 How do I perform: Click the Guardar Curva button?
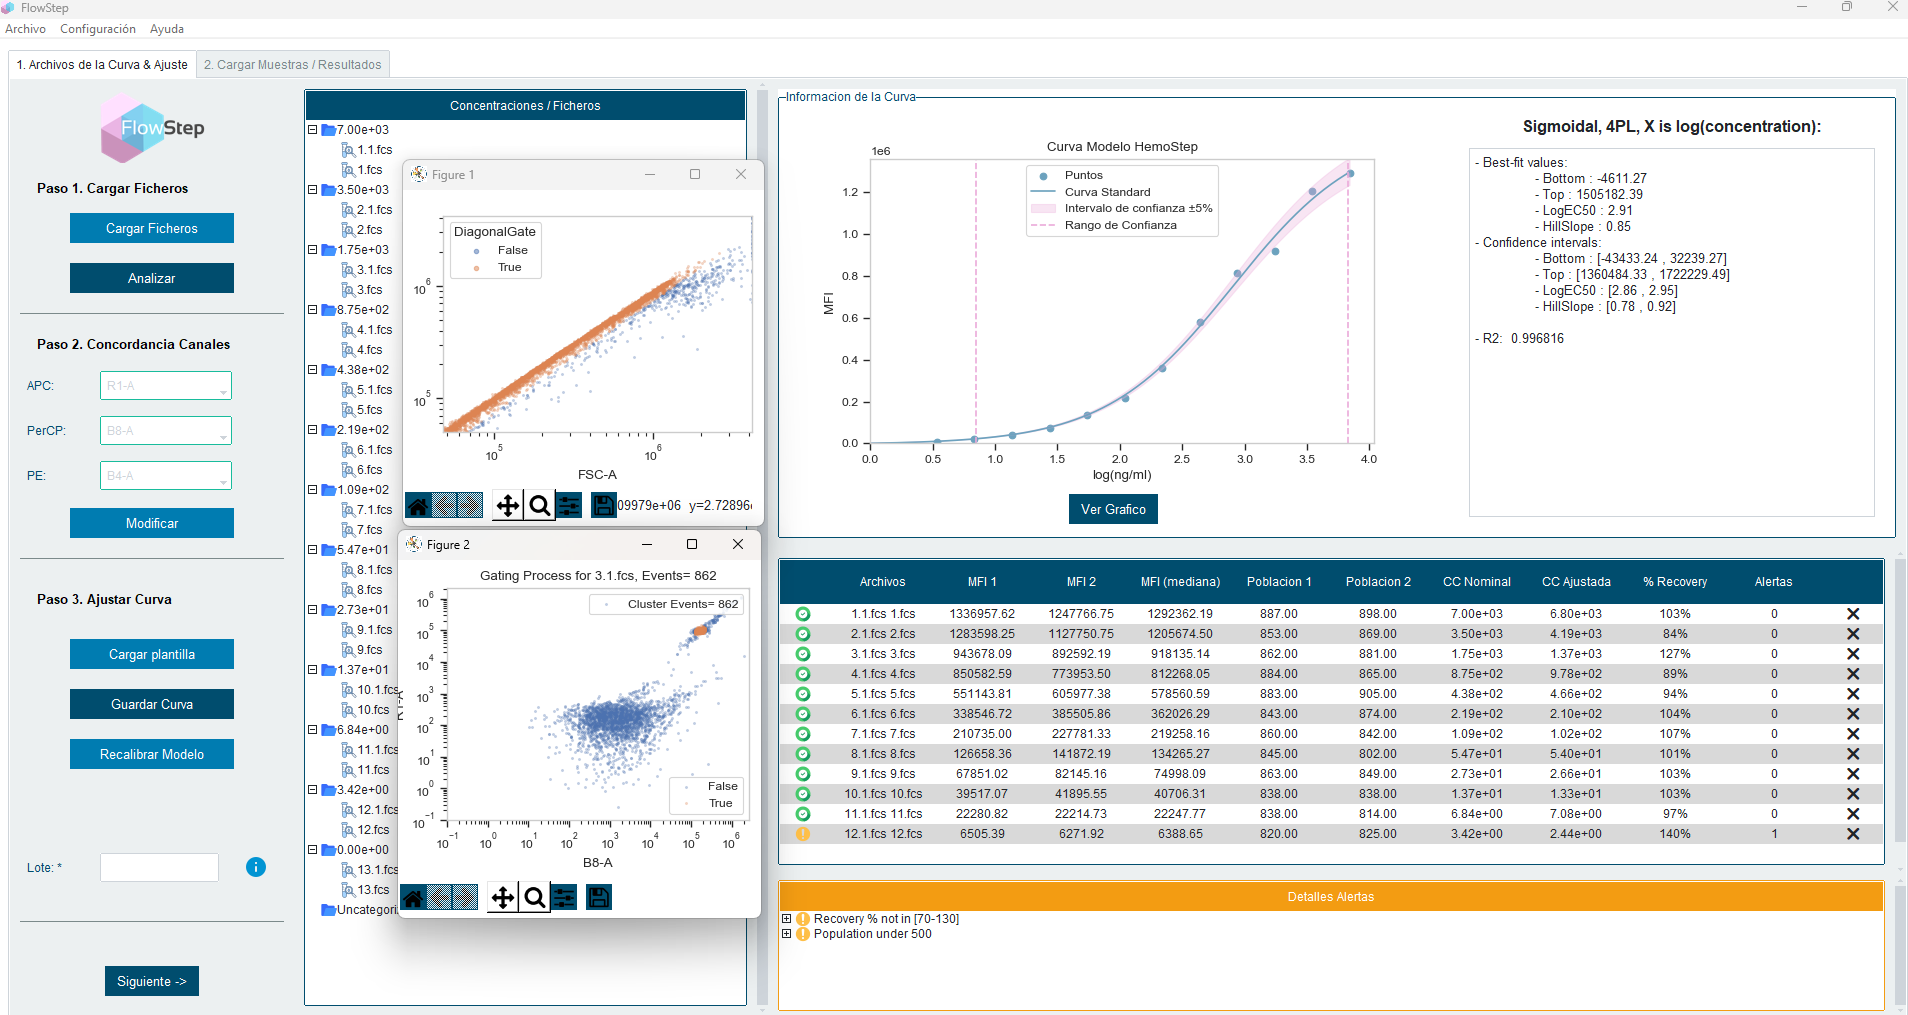pos(152,704)
